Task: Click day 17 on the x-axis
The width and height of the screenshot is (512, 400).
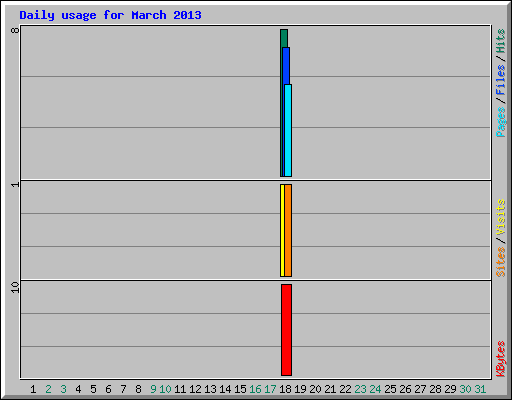Action: coord(270,389)
